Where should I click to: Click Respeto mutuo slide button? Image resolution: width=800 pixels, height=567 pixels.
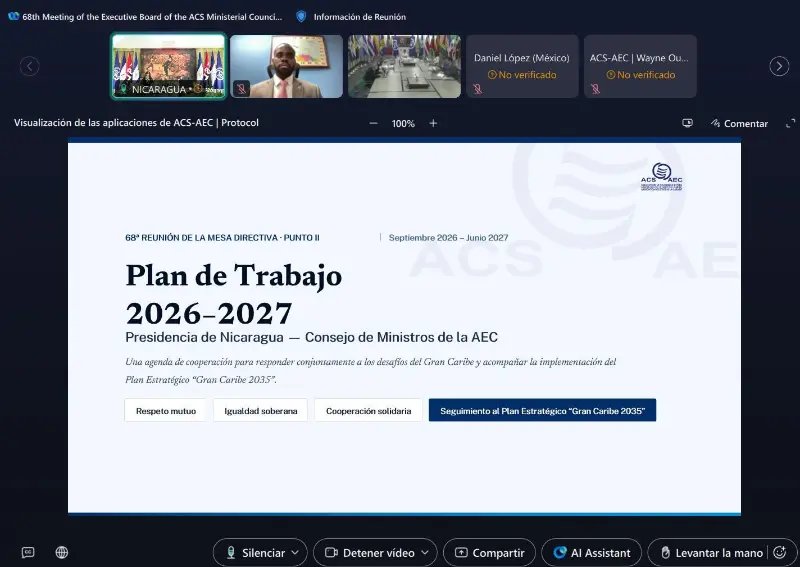click(x=166, y=411)
